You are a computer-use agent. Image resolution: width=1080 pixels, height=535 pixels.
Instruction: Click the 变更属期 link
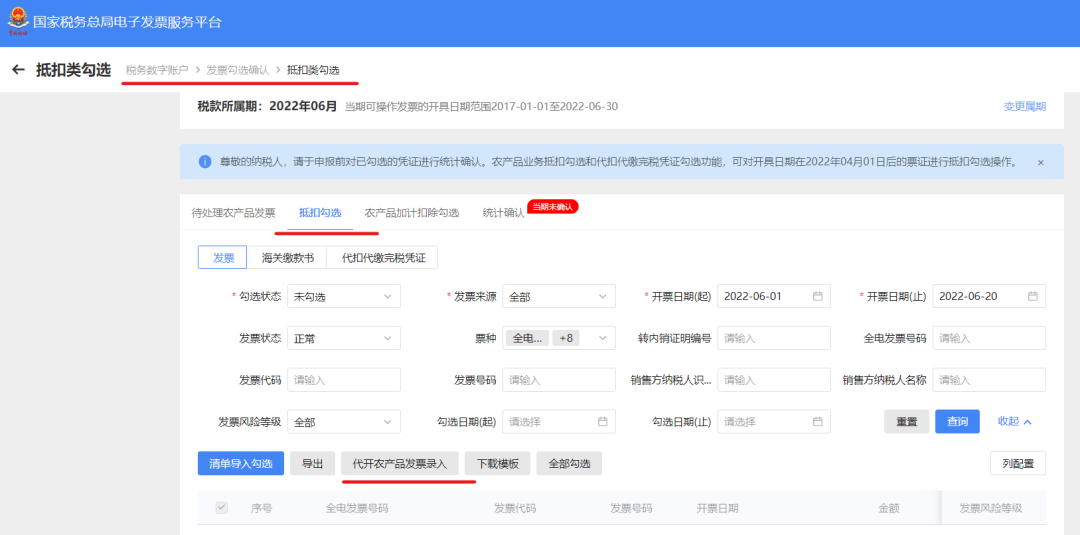pos(1024,107)
